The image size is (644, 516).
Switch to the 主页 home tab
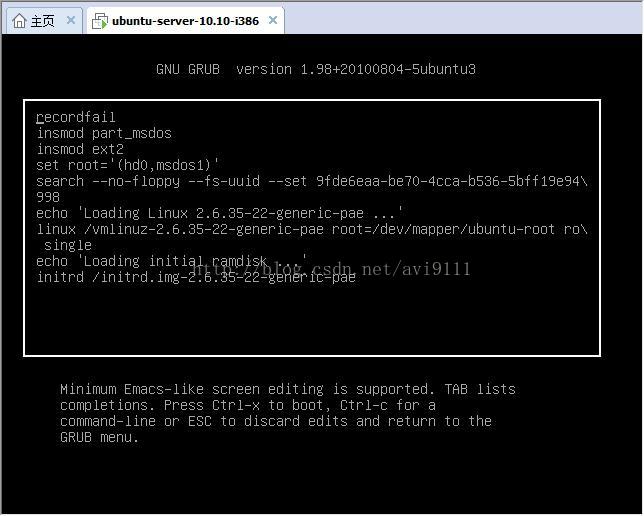pos(44,21)
